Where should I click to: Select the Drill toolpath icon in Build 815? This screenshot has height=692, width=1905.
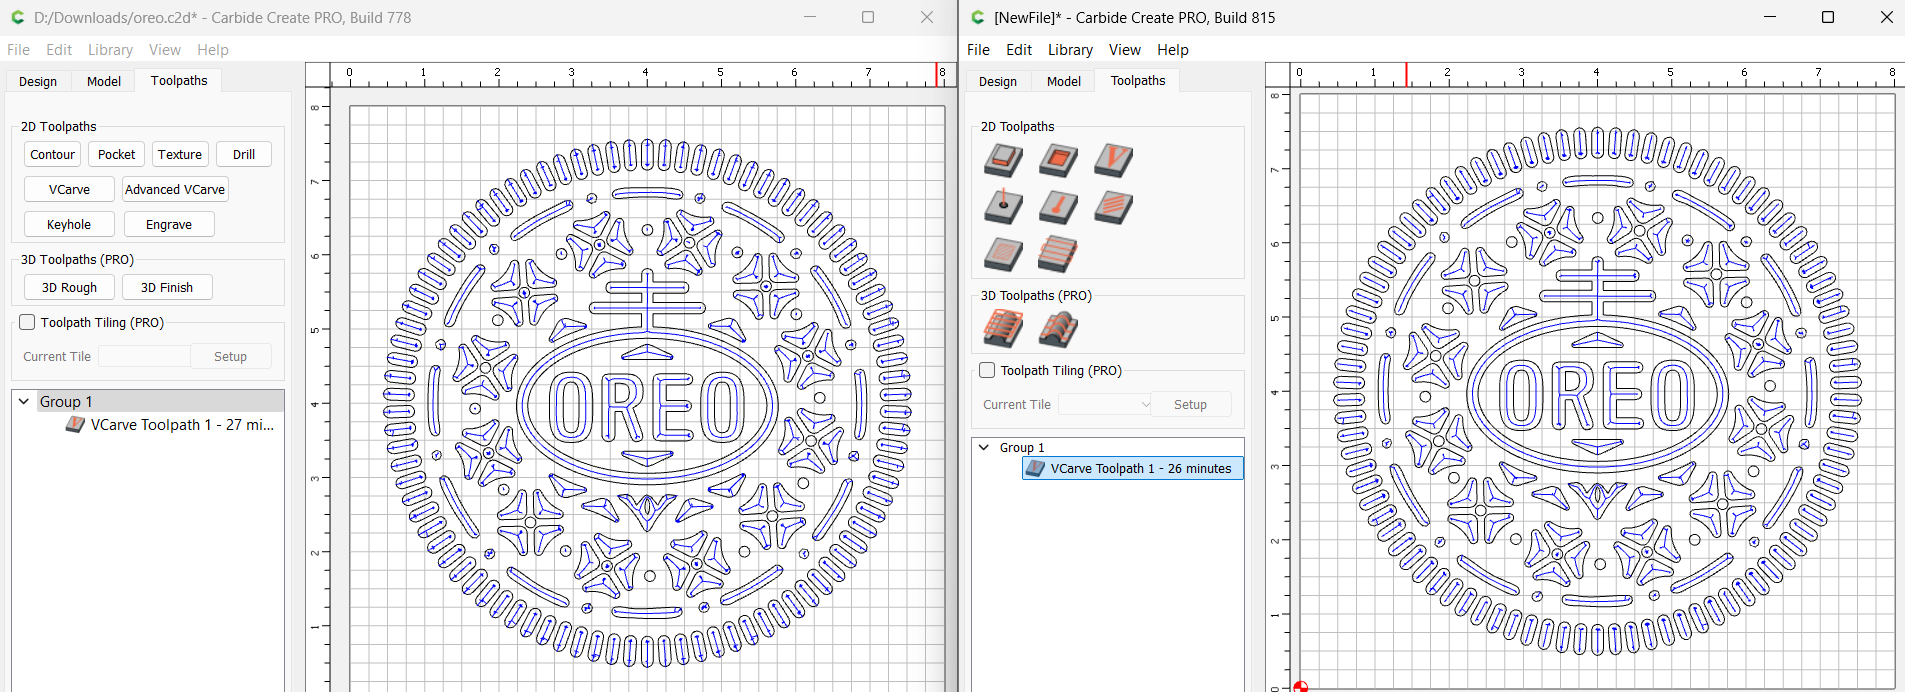pos(1003,207)
